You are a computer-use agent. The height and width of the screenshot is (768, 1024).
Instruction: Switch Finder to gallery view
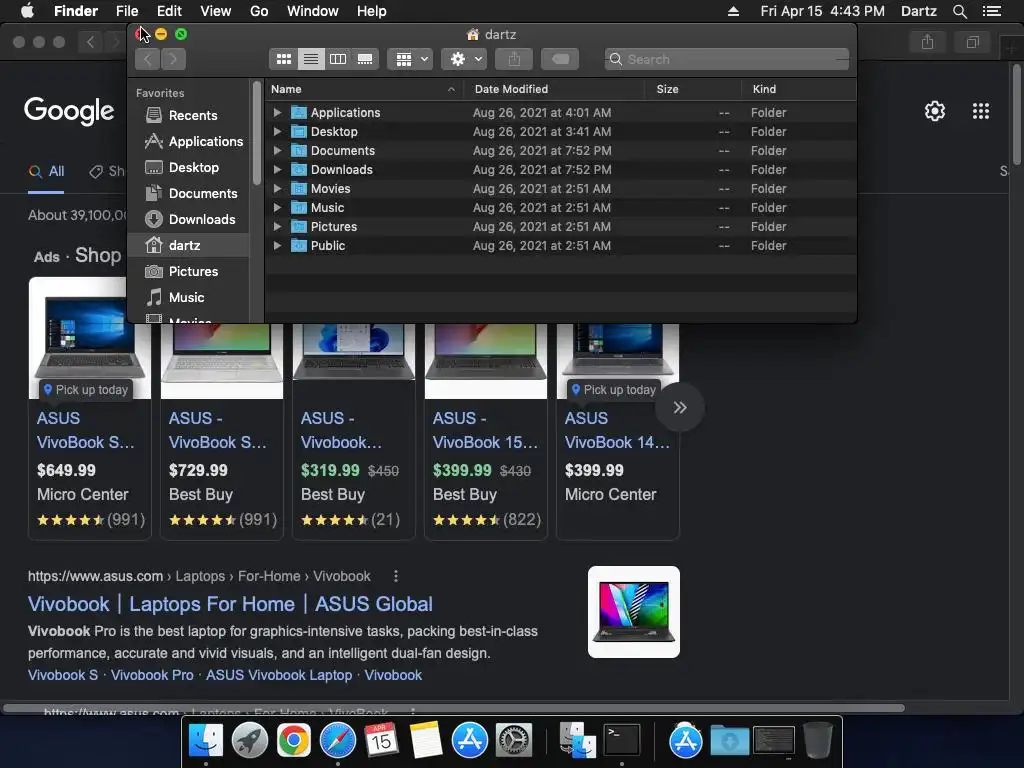[x=365, y=59]
